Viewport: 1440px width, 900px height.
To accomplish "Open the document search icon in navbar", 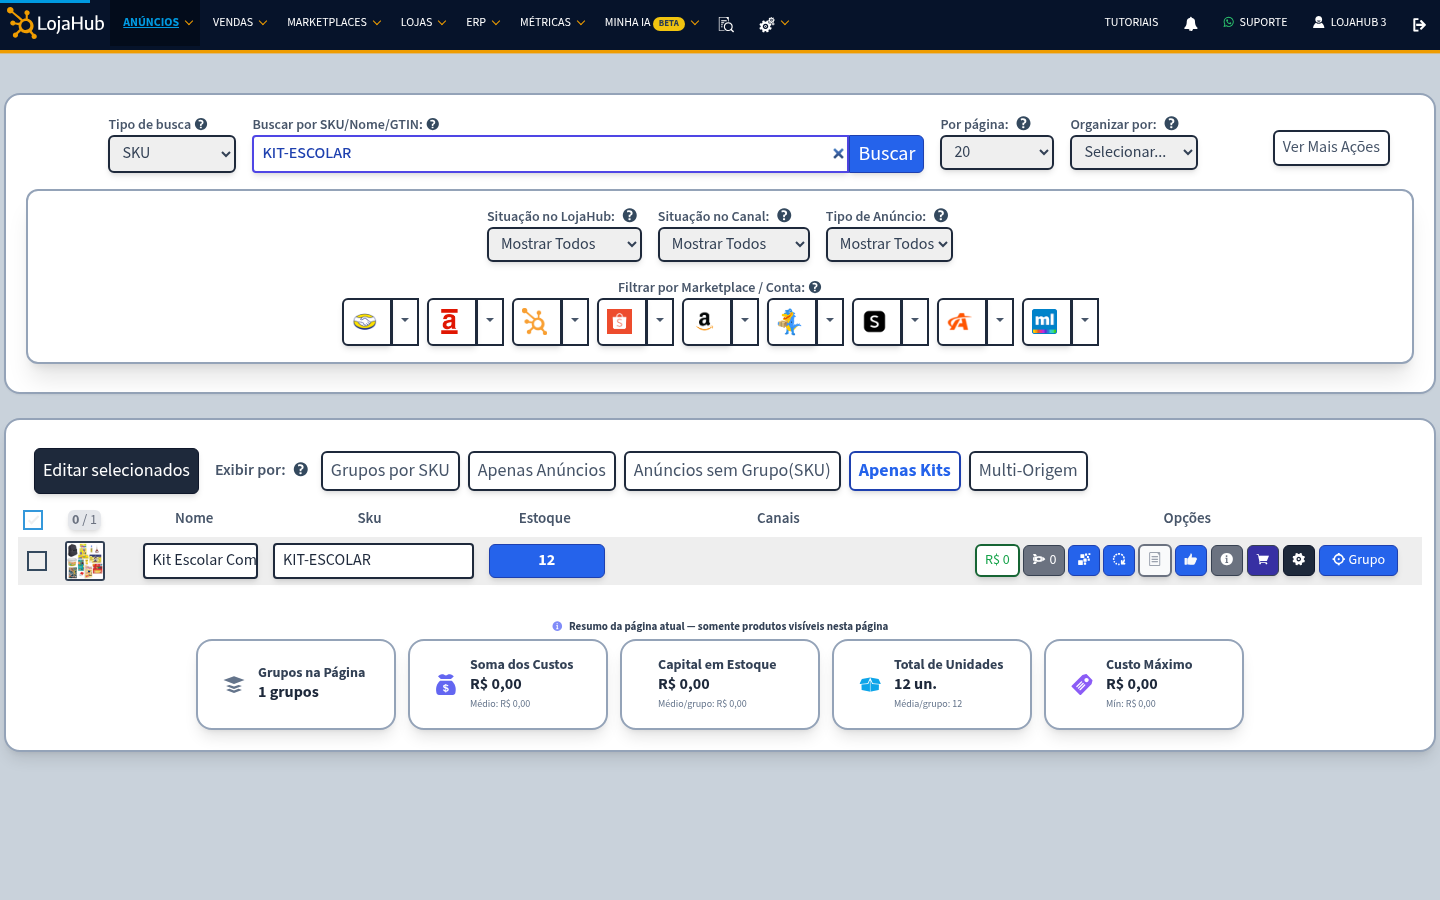I will click(726, 24).
